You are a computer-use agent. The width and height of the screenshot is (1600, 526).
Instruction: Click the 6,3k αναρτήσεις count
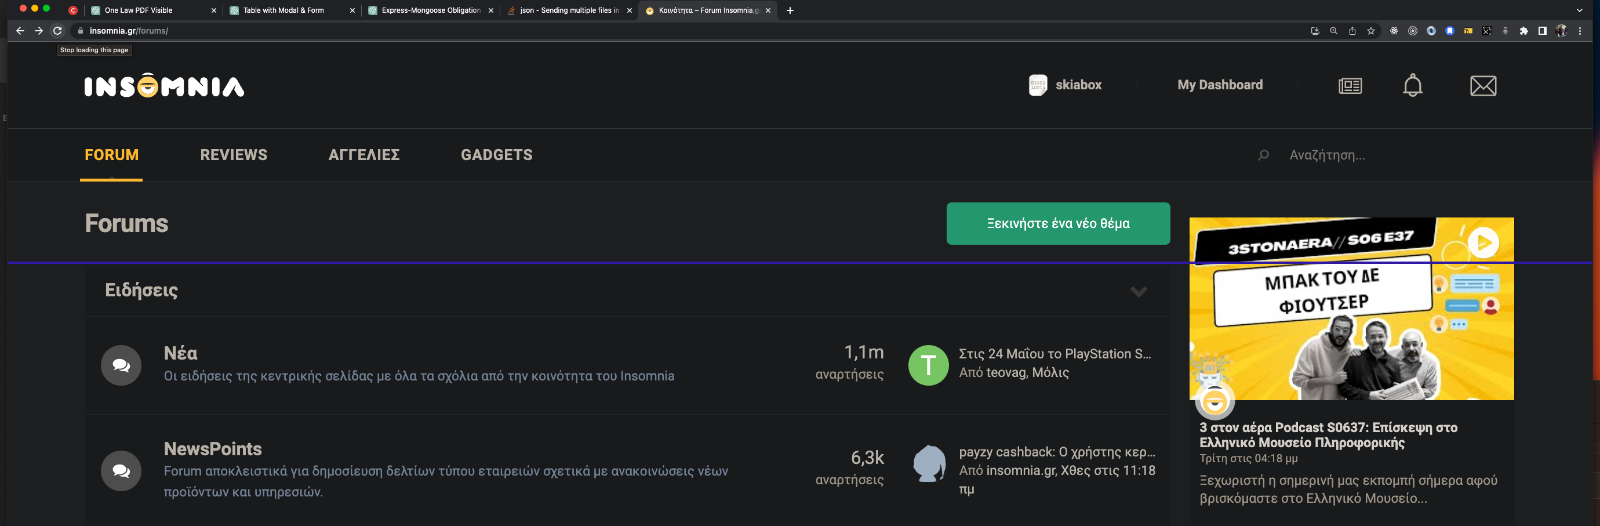coord(850,468)
